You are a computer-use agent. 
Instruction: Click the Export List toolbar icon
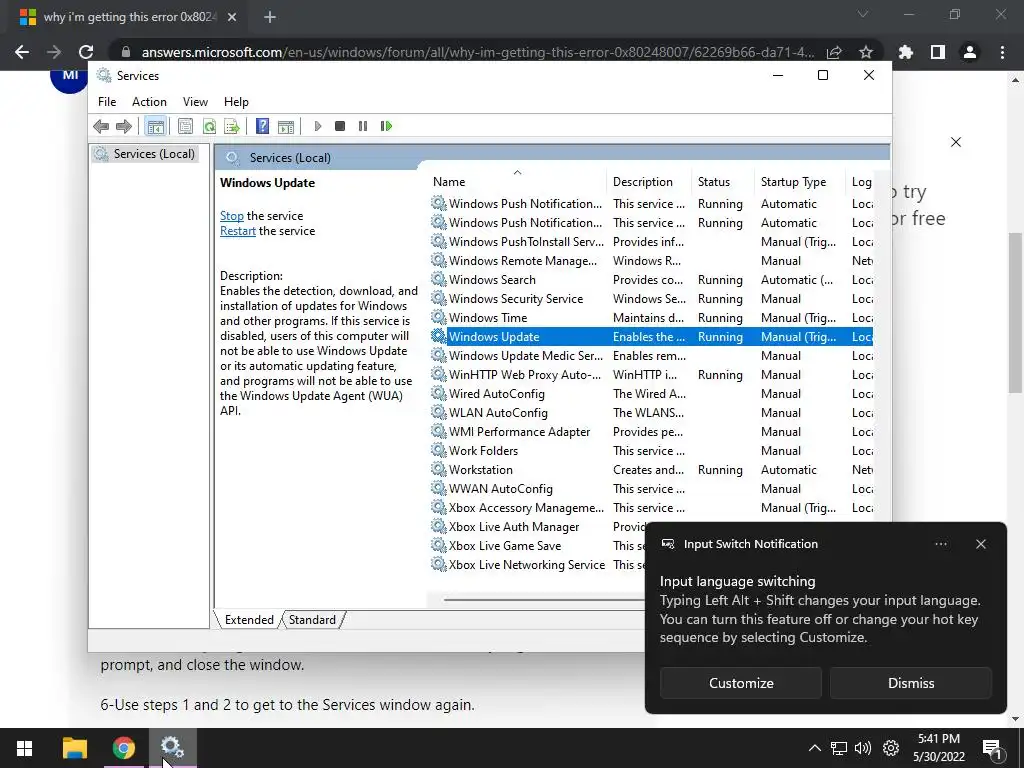coord(232,126)
